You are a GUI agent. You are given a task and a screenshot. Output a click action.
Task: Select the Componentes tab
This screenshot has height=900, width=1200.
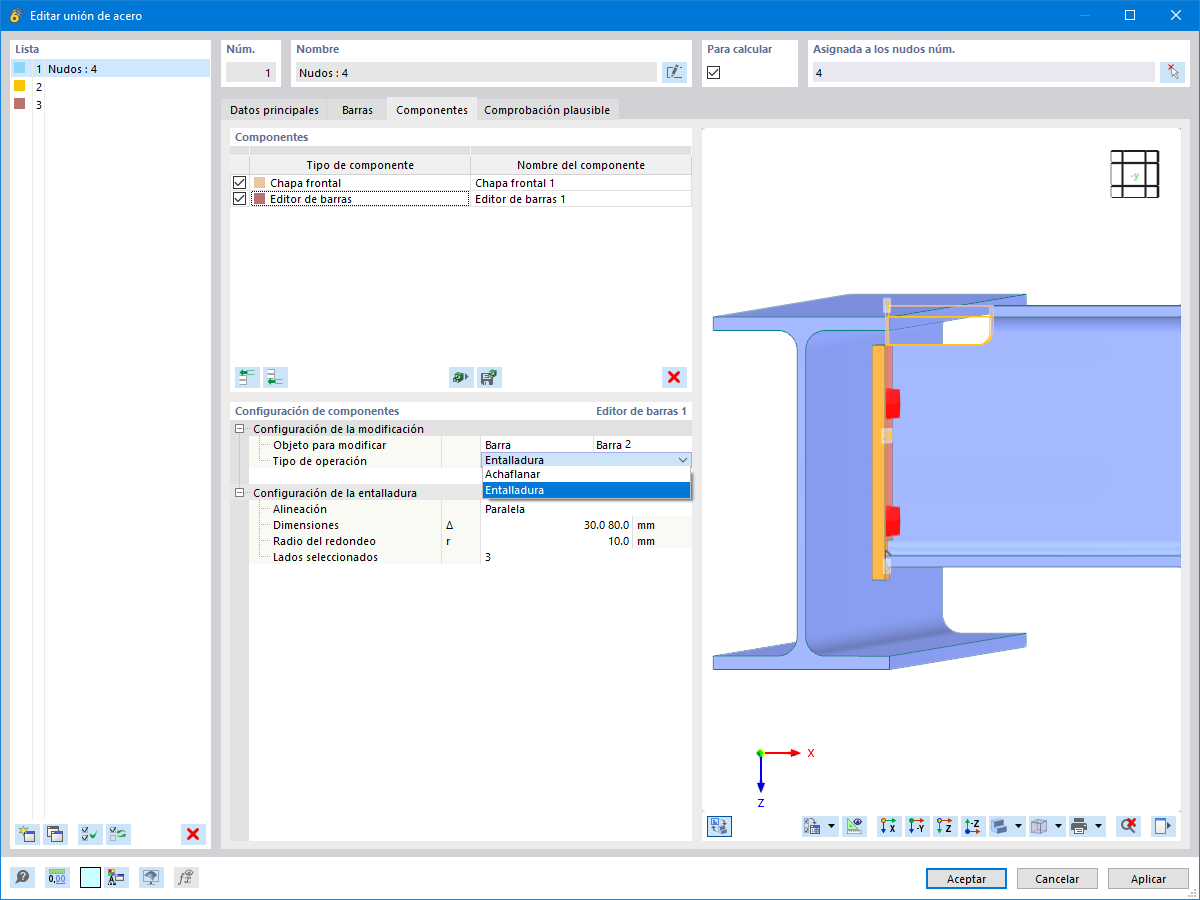point(432,110)
